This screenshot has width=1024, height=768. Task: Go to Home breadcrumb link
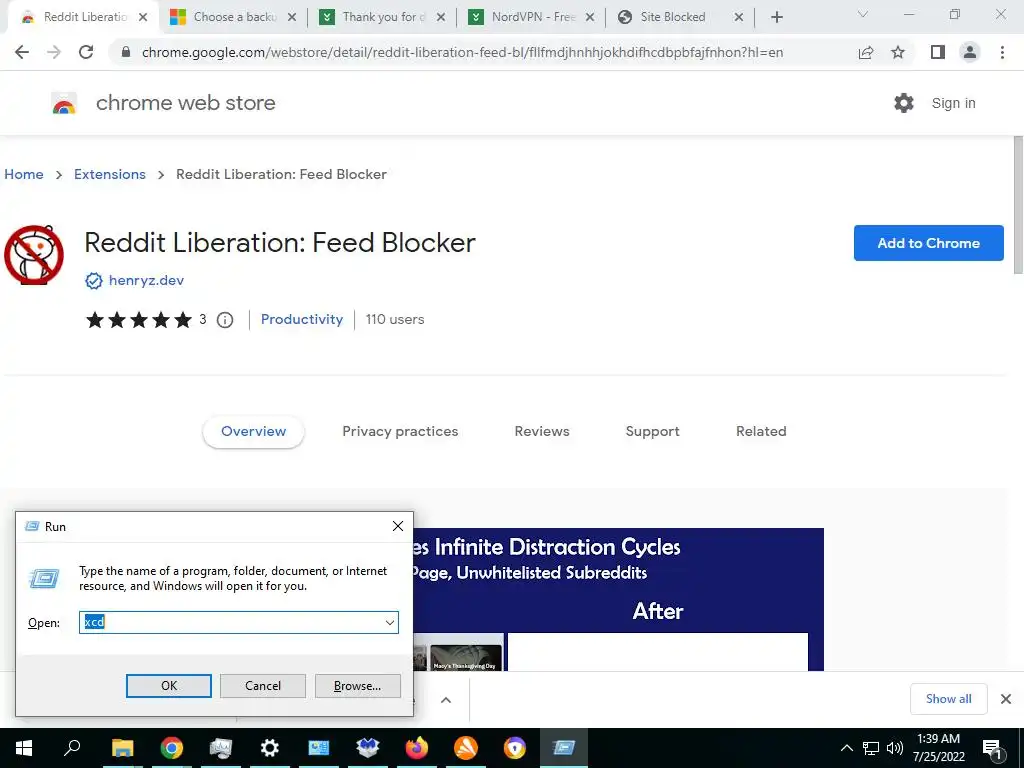tap(24, 174)
